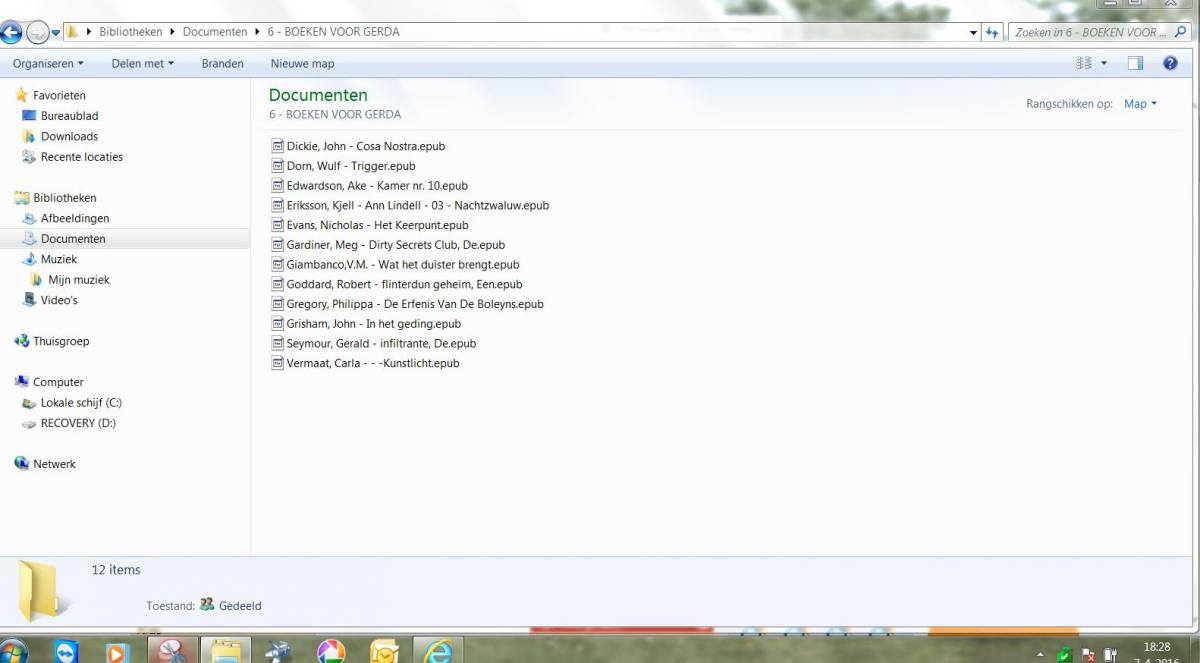Viewport: 1200px width, 663px height.
Task: Click the magnifier icon in search box
Action: (1181, 32)
